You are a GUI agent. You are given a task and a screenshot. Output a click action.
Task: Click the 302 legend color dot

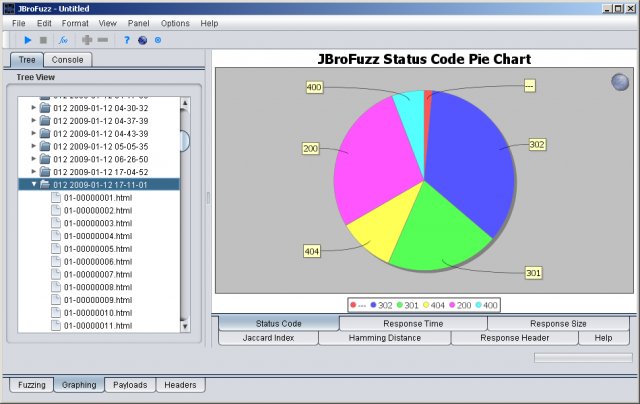pyautogui.click(x=373, y=305)
